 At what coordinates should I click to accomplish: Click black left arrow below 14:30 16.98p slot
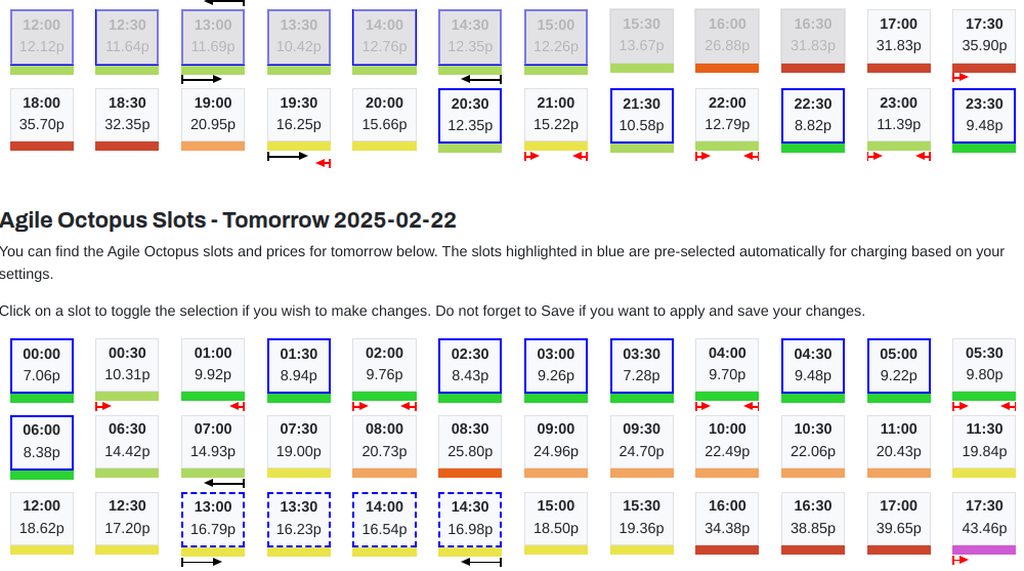pyautogui.click(x=481, y=562)
